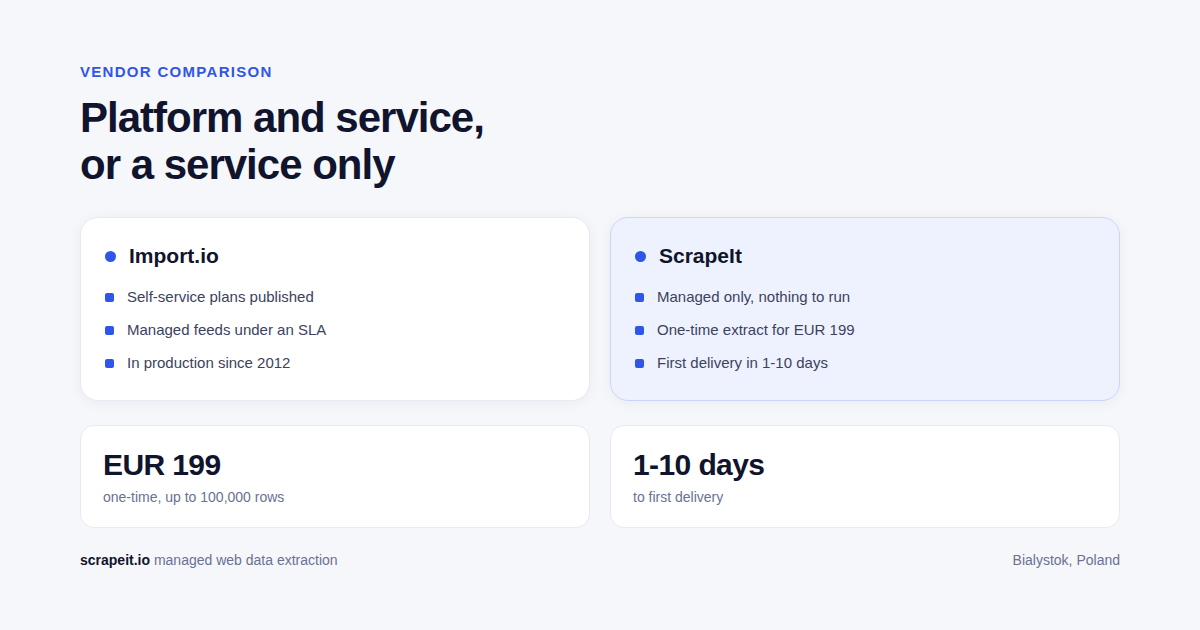Click 'Self-service plans published' bullet text
1200x630 pixels.
click(220, 297)
